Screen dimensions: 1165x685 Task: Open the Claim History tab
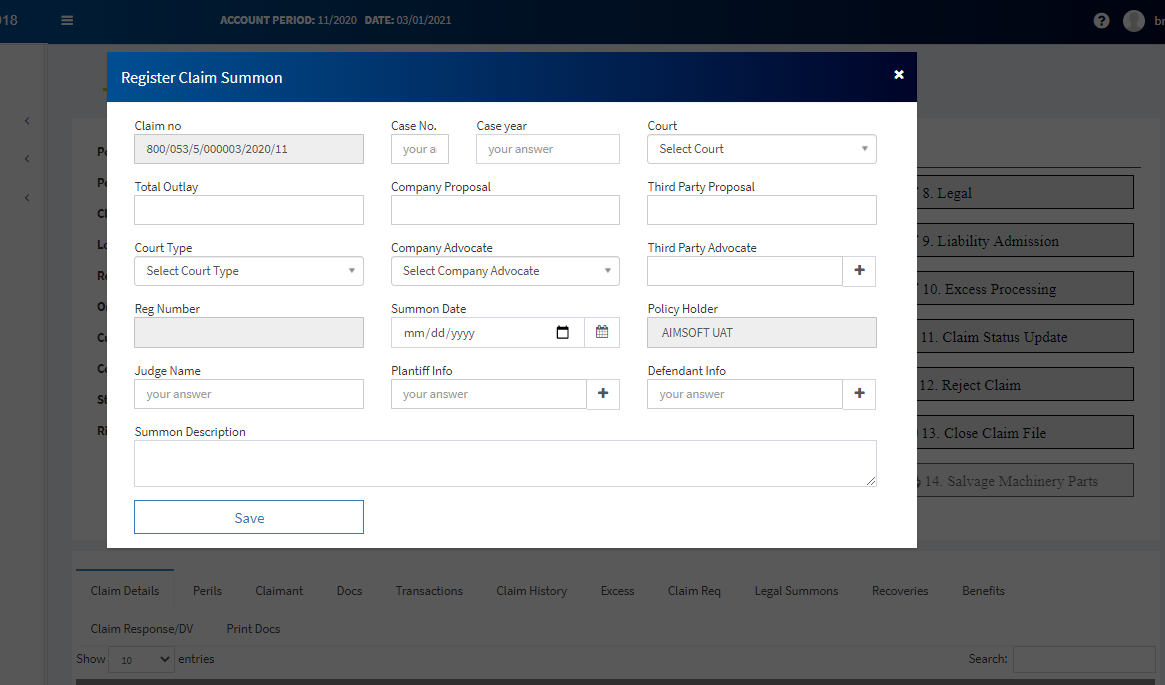coord(531,591)
